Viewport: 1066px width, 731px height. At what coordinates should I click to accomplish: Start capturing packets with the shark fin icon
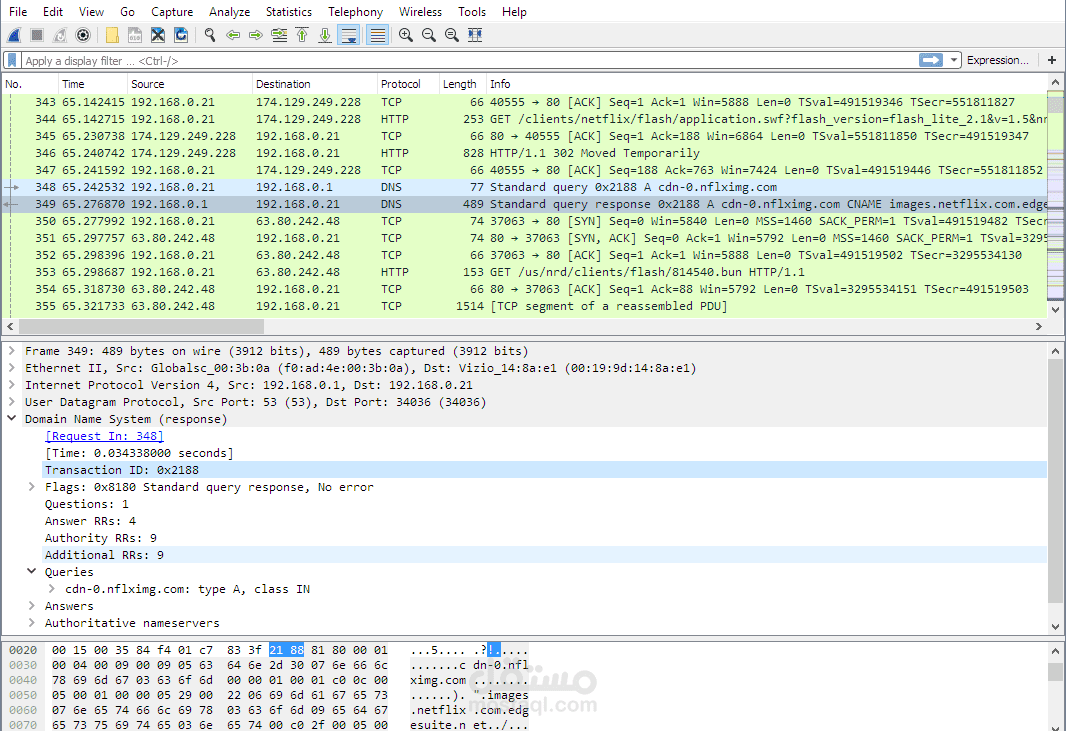click(x=14, y=35)
